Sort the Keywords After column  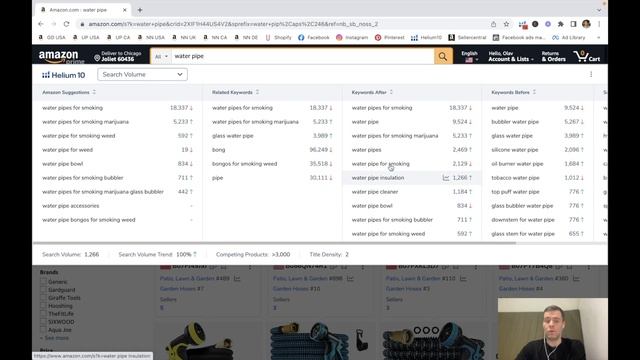point(391,92)
